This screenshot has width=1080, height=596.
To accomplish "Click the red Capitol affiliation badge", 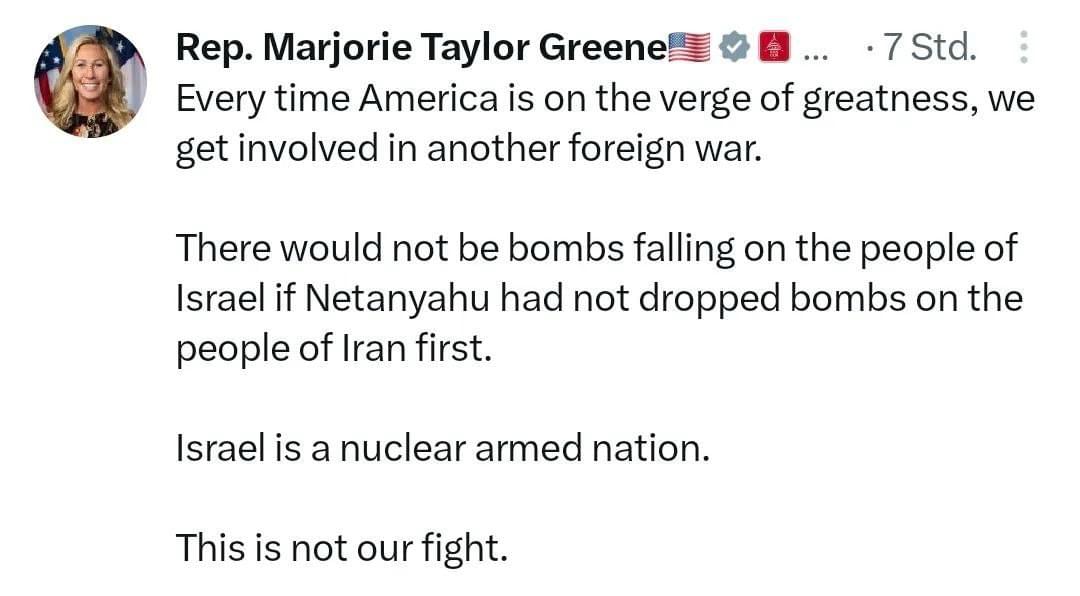I will (x=774, y=47).
